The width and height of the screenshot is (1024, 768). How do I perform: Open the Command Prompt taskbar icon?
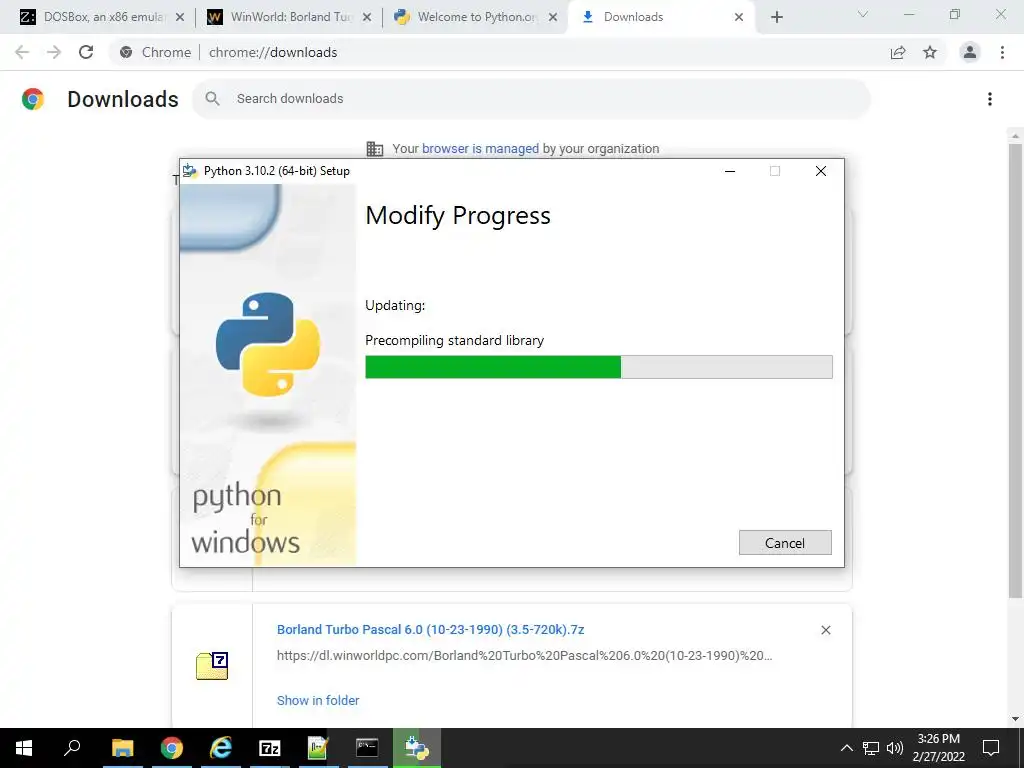click(367, 748)
